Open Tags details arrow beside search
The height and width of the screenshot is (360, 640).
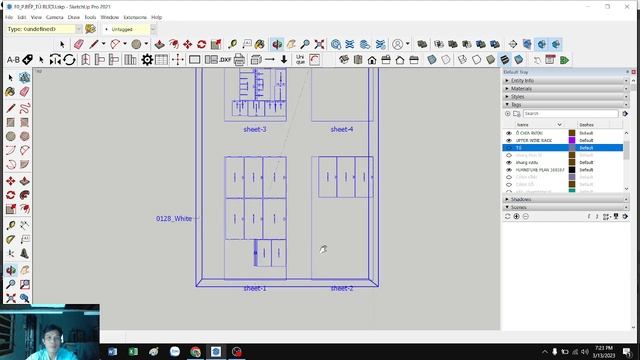pyautogui.click(x=625, y=113)
